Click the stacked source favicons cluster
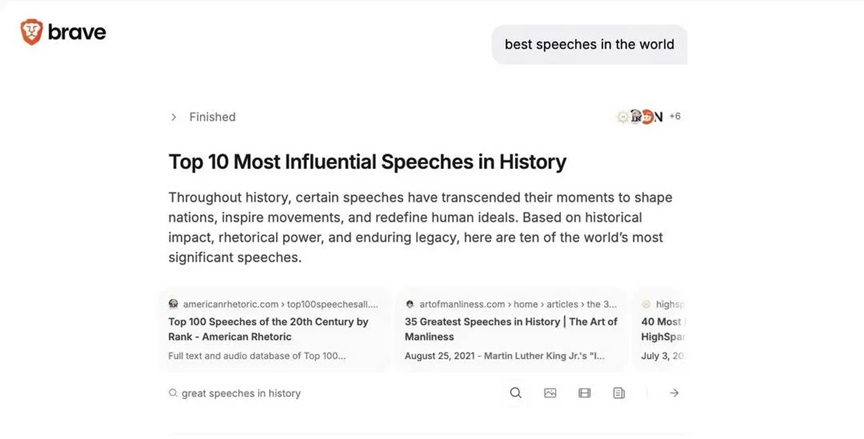This screenshot has width=864, height=439. coord(640,117)
